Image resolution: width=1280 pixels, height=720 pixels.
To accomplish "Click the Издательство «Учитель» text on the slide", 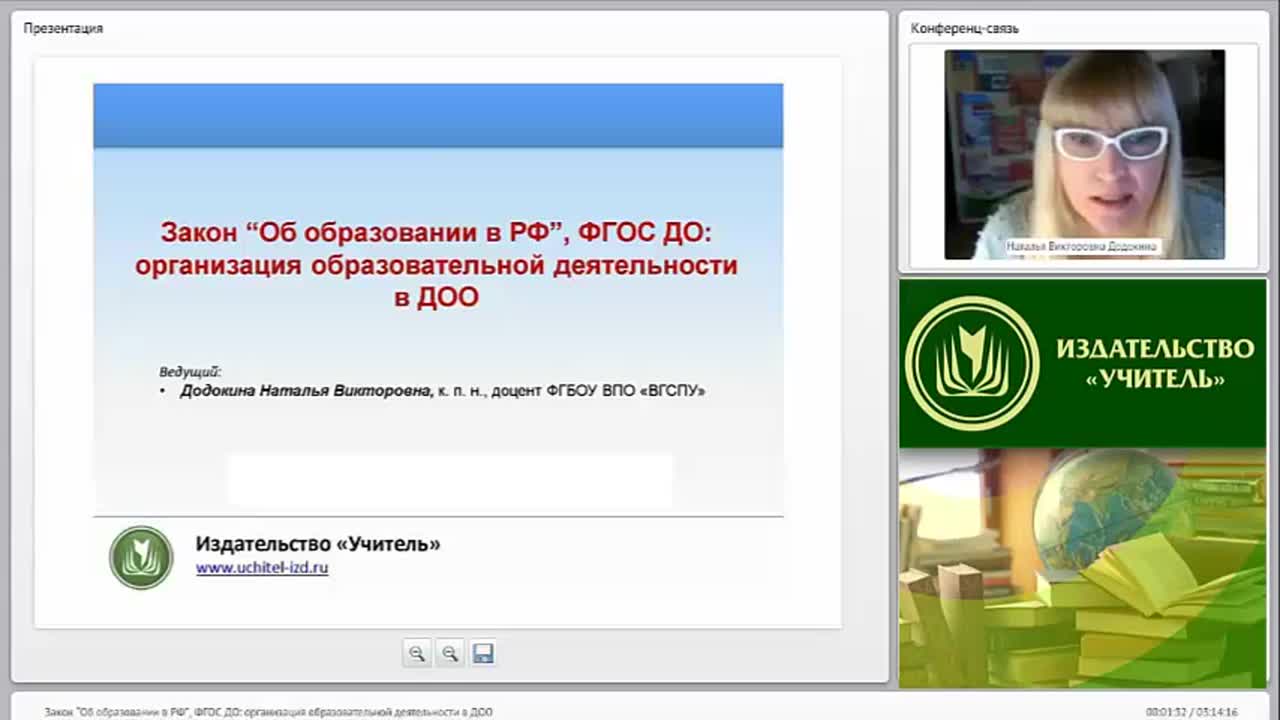I will [x=318, y=544].
